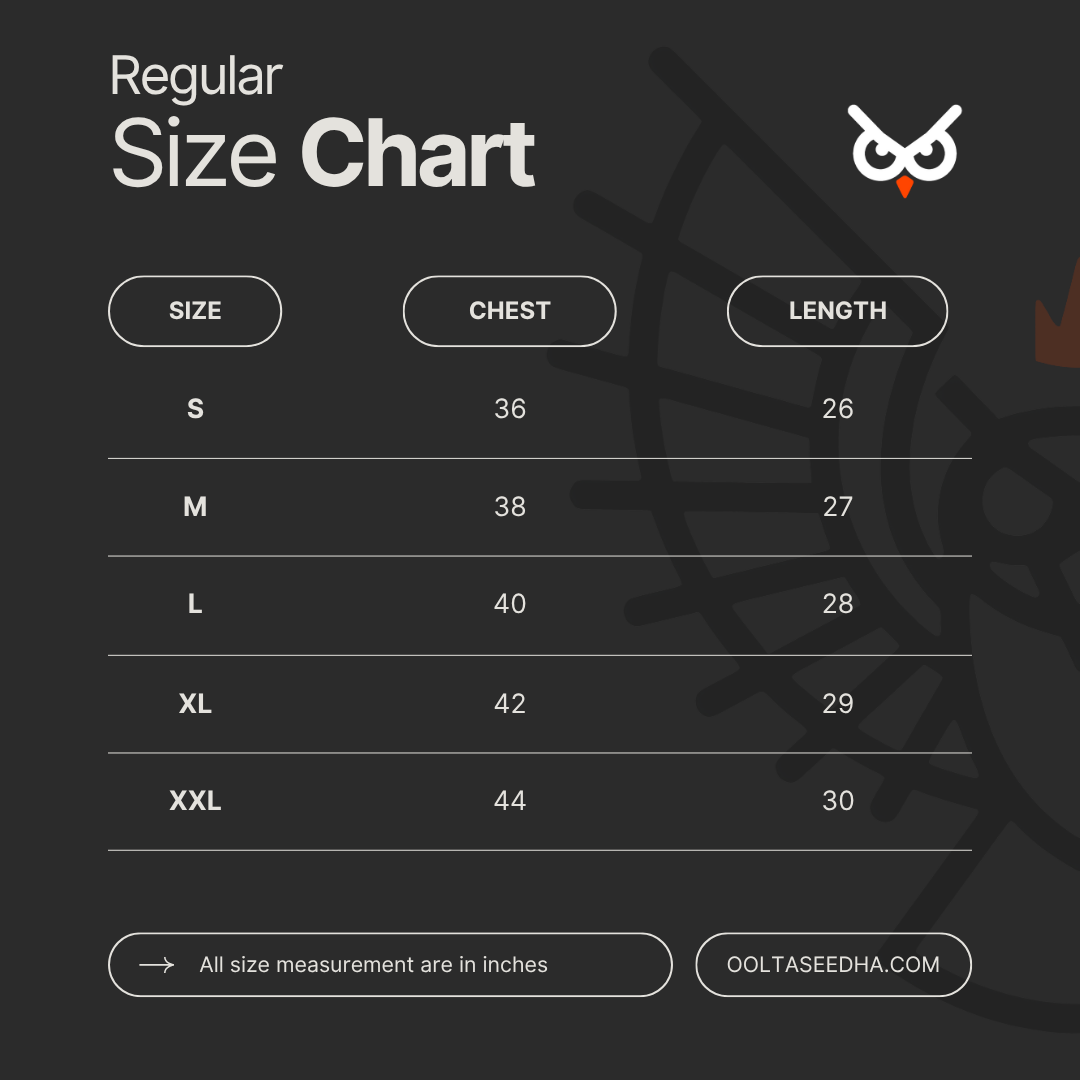Click the LENGTH column header pill
Screen dimensions: 1080x1080
point(837,311)
